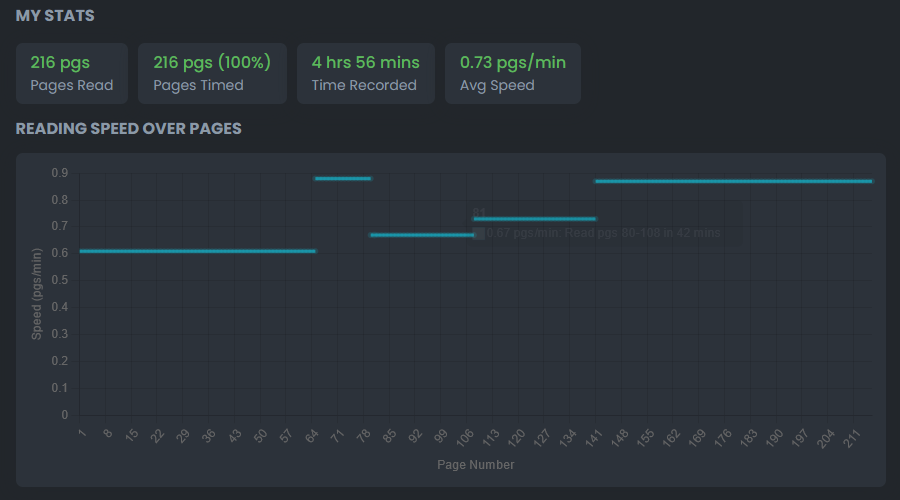Select the 0.61 pgs/min line segment

click(x=197, y=251)
